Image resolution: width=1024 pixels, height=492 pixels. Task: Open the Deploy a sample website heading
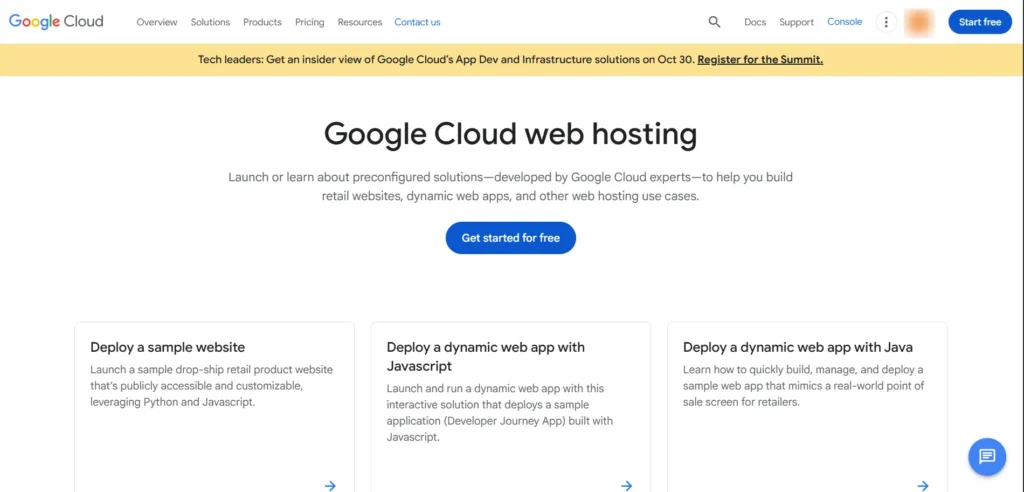pyautogui.click(x=168, y=347)
